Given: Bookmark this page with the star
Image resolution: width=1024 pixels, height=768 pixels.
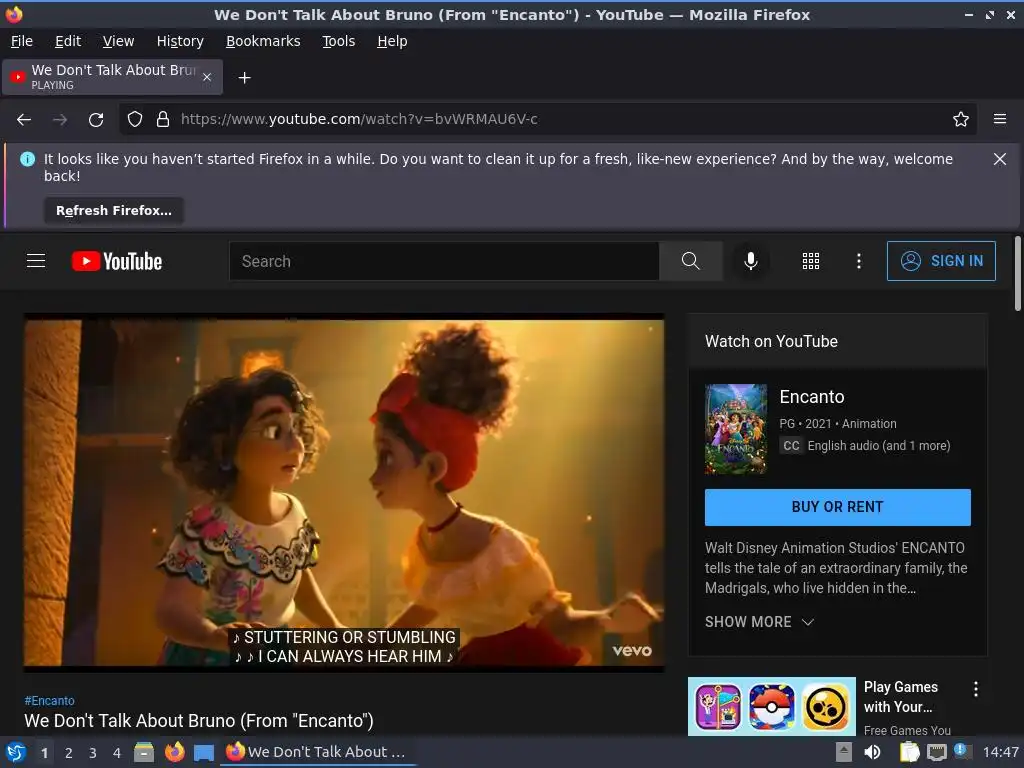Looking at the screenshot, I should point(961,120).
